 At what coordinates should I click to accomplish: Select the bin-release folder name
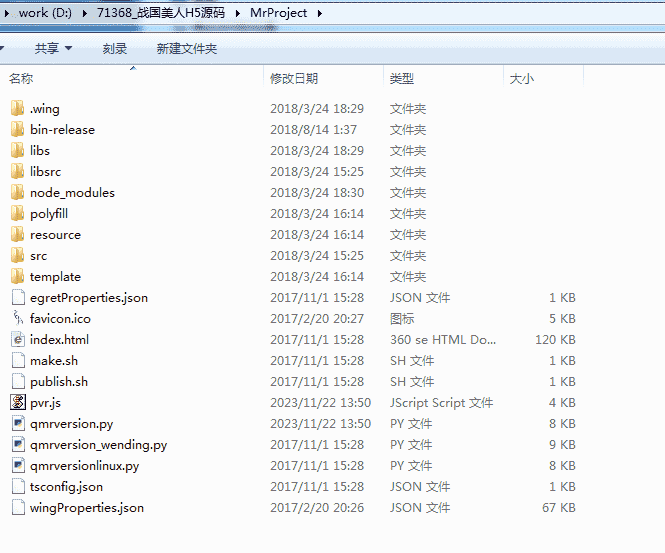coord(62,129)
